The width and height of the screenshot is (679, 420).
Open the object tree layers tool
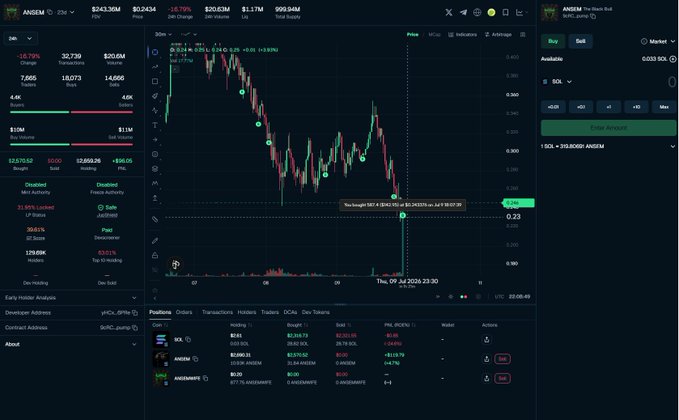[x=155, y=169]
